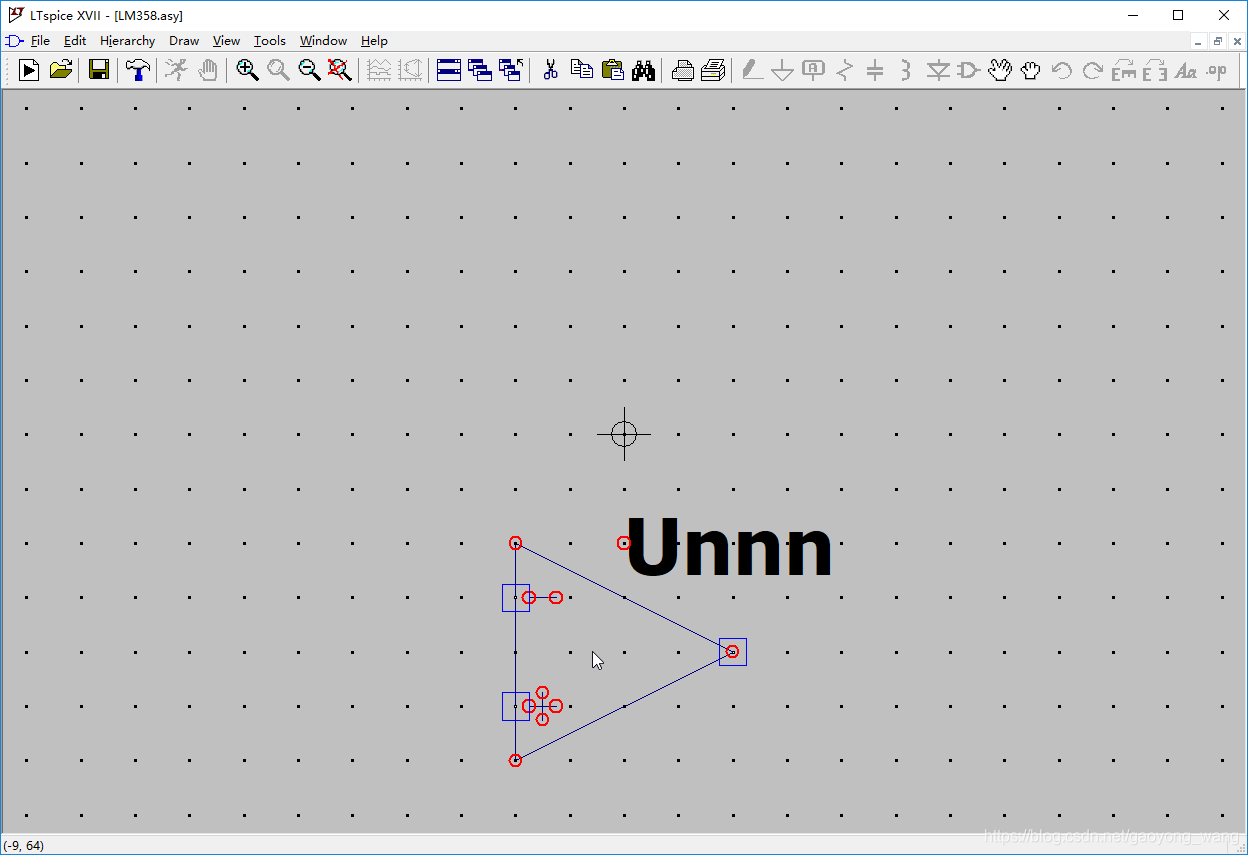
Task: Select the Diode tool
Action: pyautogui.click(x=937, y=70)
